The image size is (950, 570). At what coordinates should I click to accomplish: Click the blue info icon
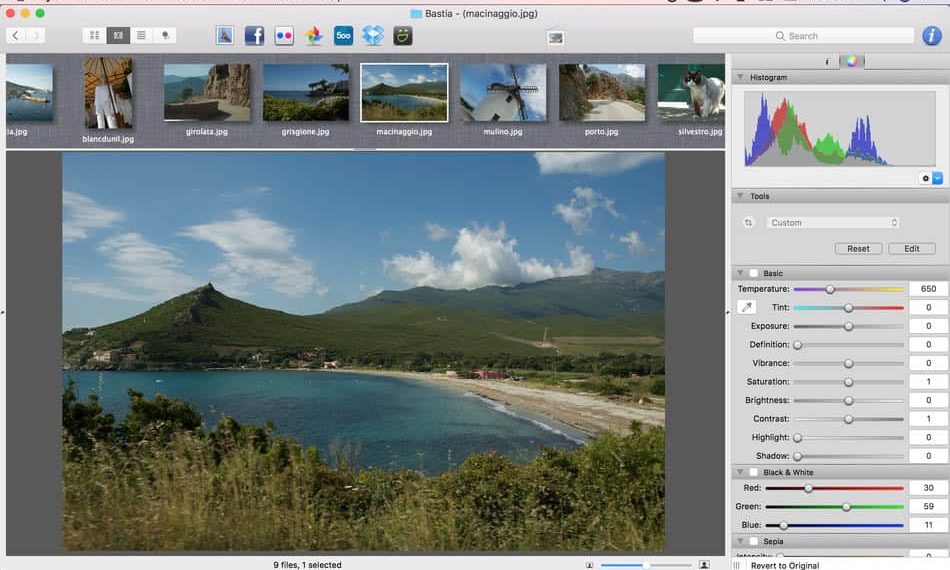coord(931,36)
